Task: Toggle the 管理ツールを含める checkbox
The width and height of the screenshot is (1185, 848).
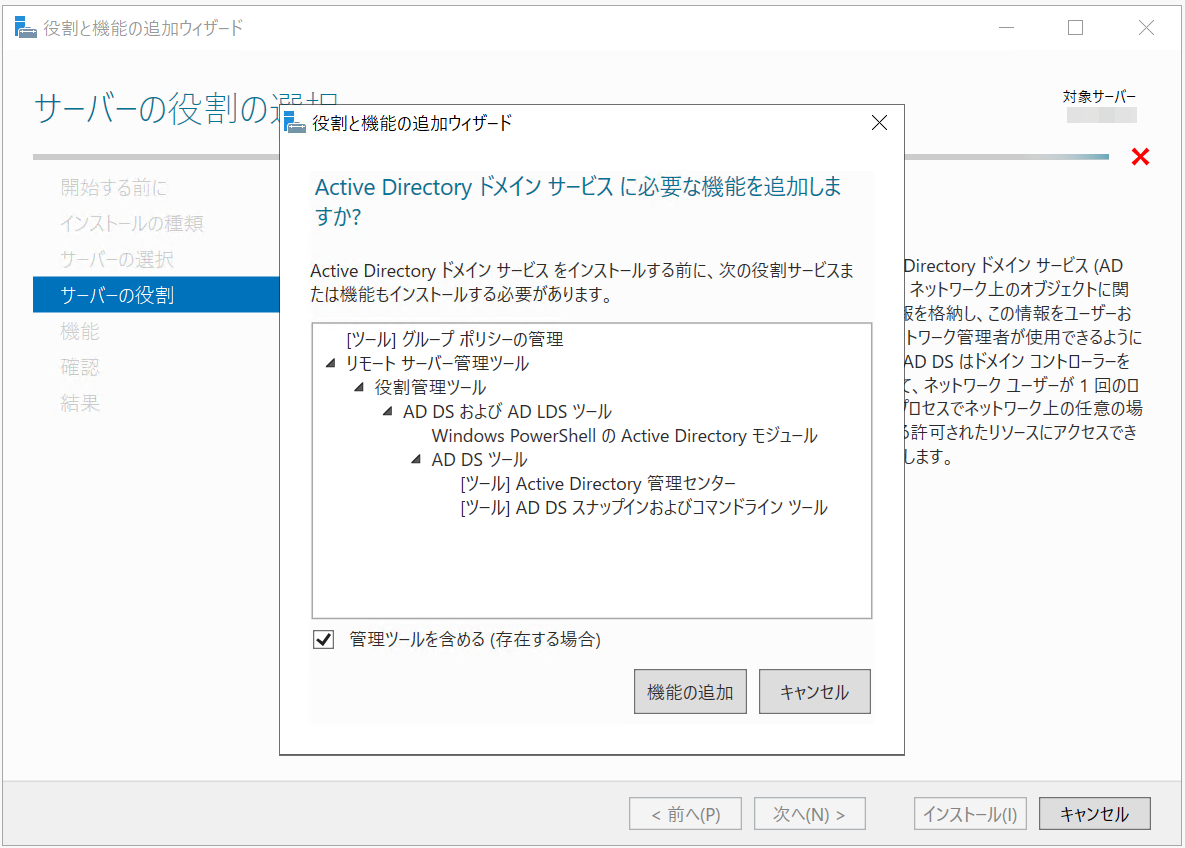Action: click(x=324, y=640)
